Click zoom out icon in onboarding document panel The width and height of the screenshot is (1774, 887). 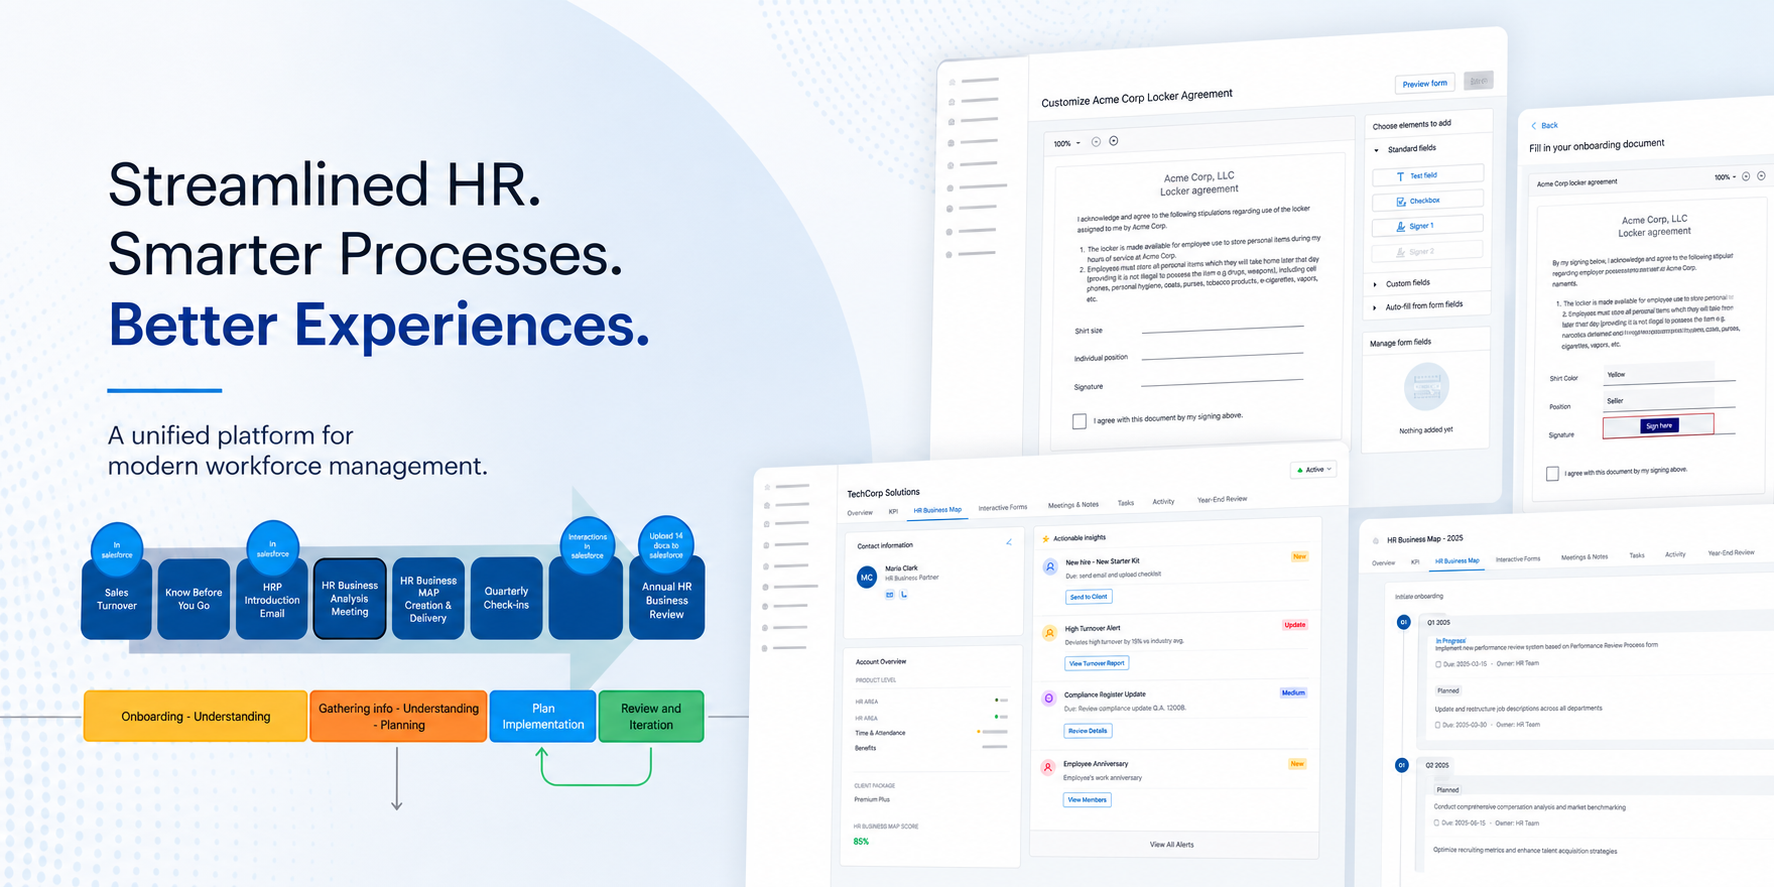pyautogui.click(x=1746, y=176)
